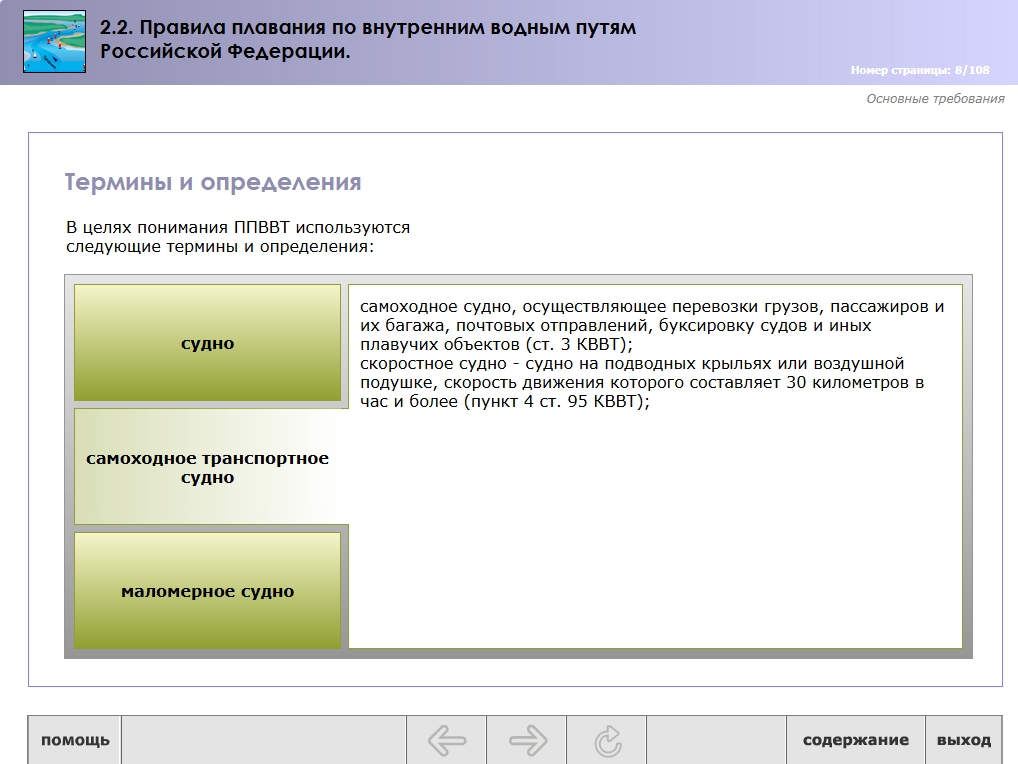Viewport: 1018px width, 764px height.
Task: Go to the next page arrow
Action: [527, 740]
